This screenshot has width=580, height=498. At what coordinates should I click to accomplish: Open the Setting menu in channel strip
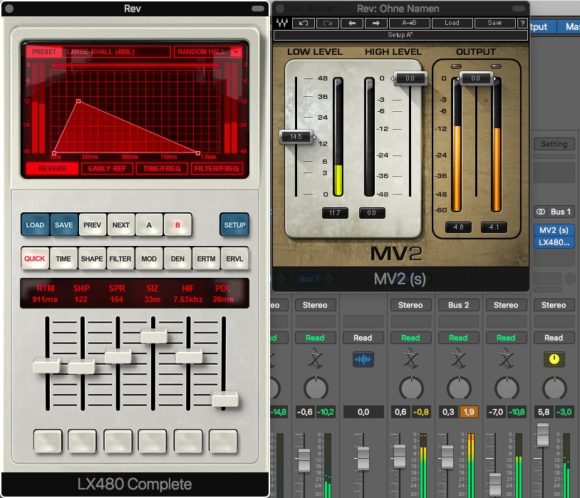point(554,144)
